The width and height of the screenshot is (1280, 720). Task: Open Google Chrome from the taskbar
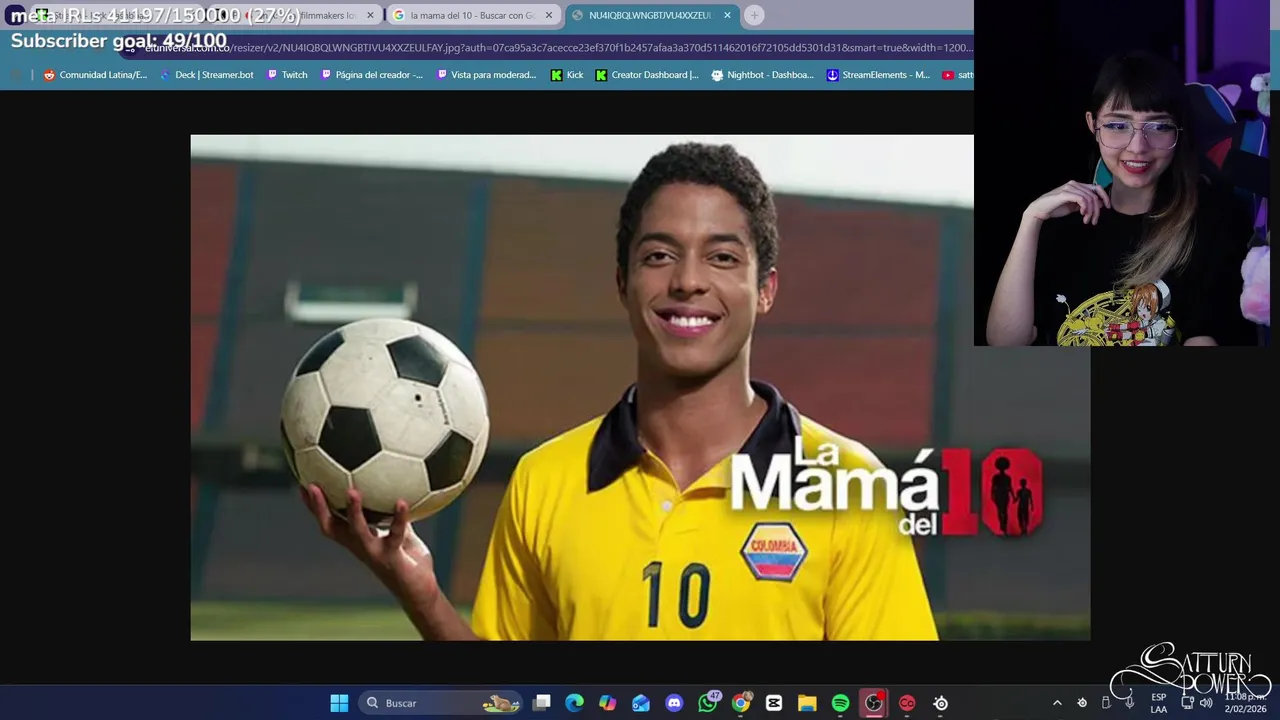click(741, 703)
